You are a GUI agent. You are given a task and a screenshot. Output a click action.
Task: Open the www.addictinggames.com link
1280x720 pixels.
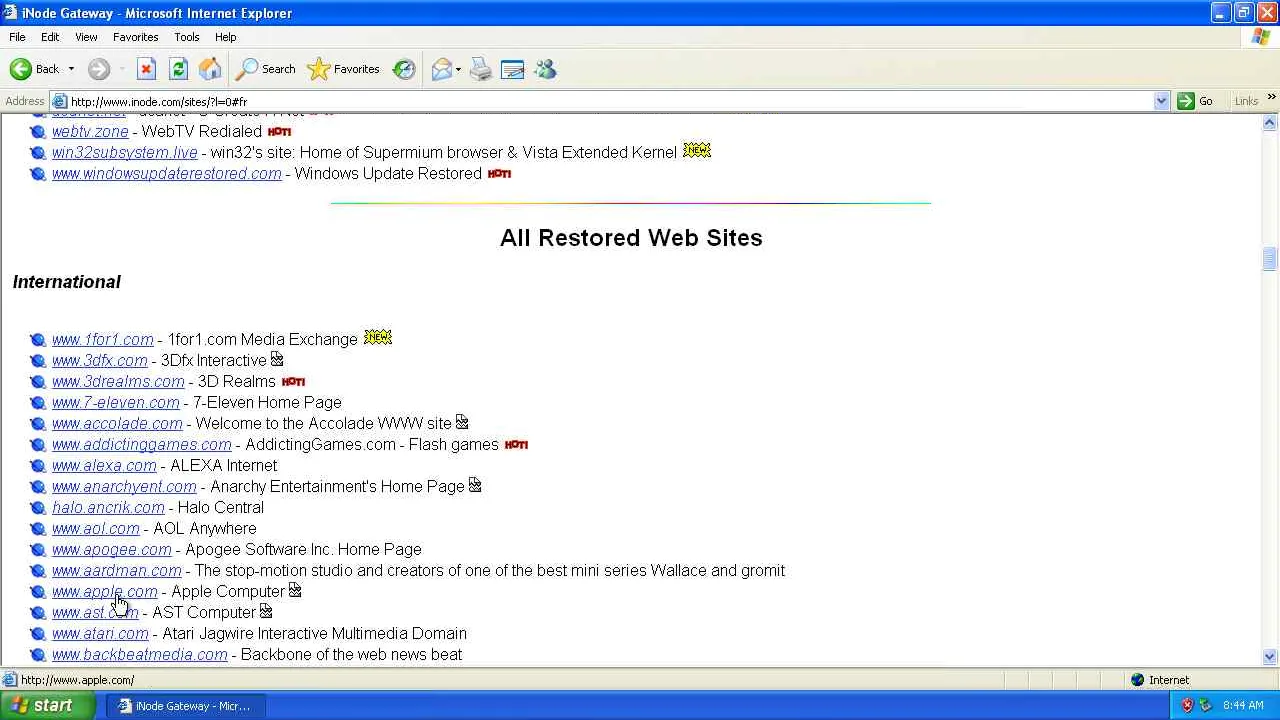pos(141,444)
